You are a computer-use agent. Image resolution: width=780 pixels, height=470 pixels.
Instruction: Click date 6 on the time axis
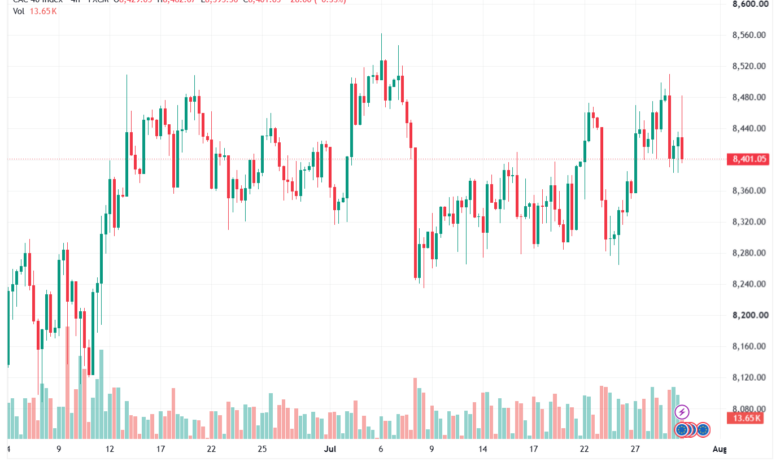(x=381, y=449)
